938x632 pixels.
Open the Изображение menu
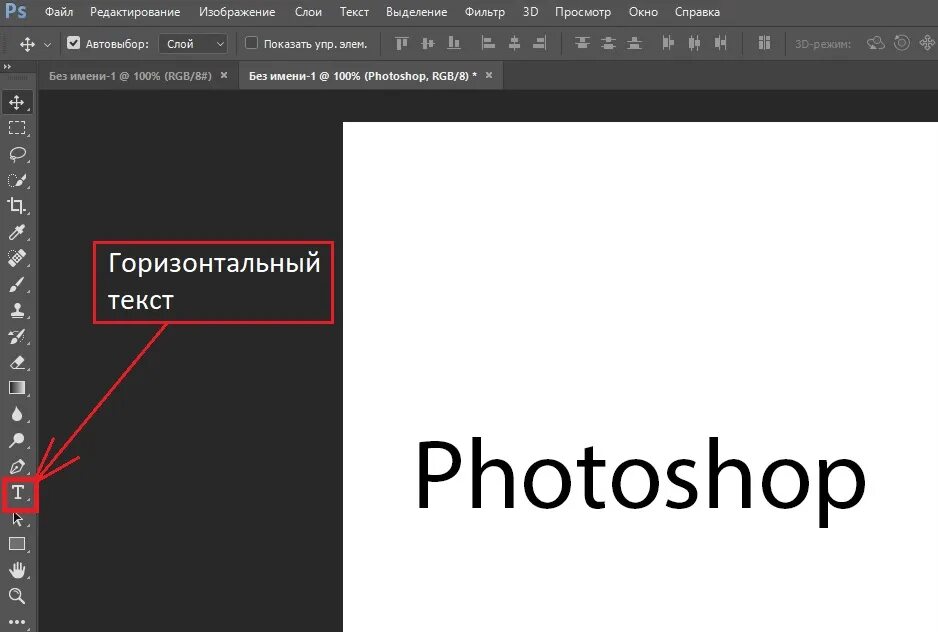pos(237,12)
